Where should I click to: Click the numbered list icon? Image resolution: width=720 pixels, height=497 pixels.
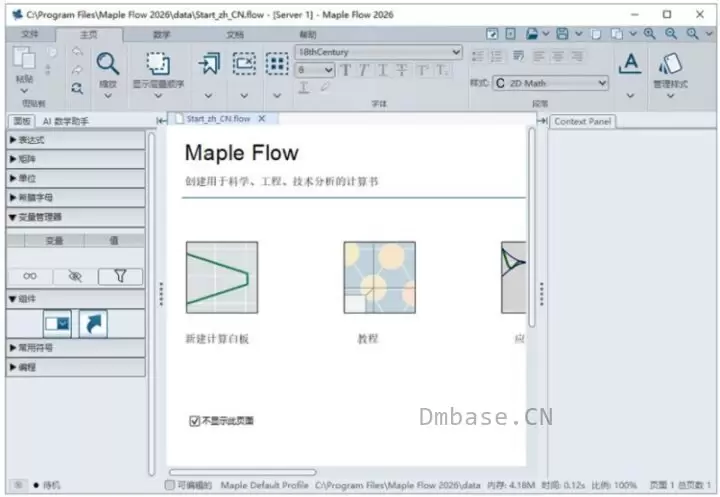tap(497, 56)
